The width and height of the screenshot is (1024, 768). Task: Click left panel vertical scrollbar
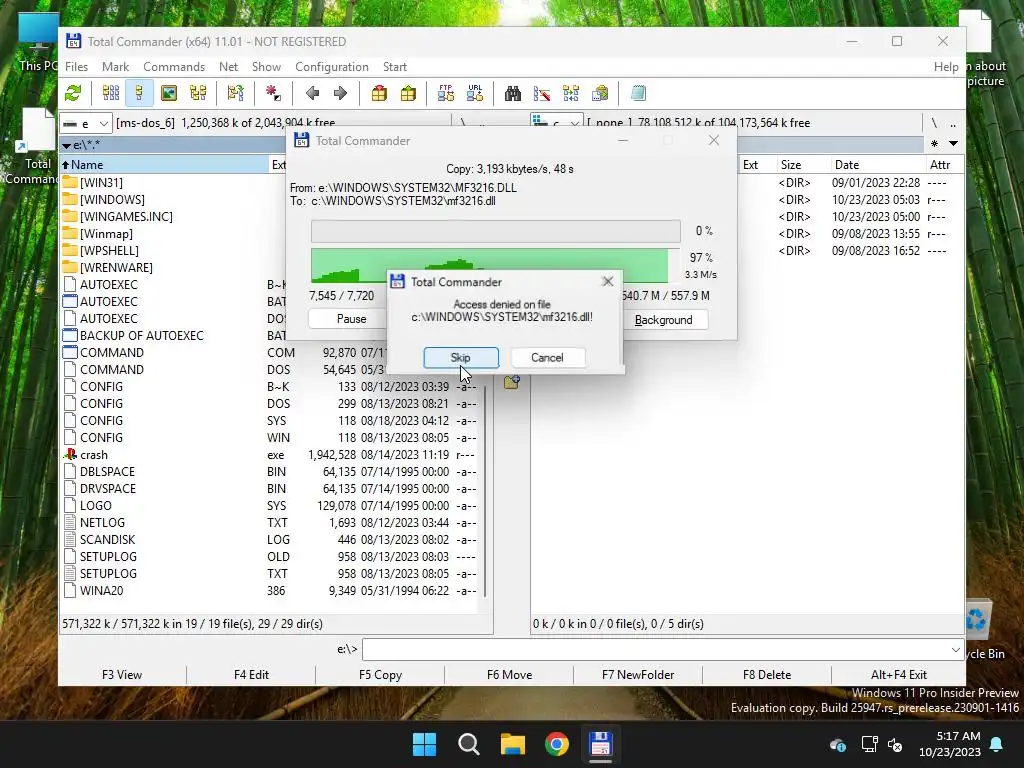click(485, 490)
